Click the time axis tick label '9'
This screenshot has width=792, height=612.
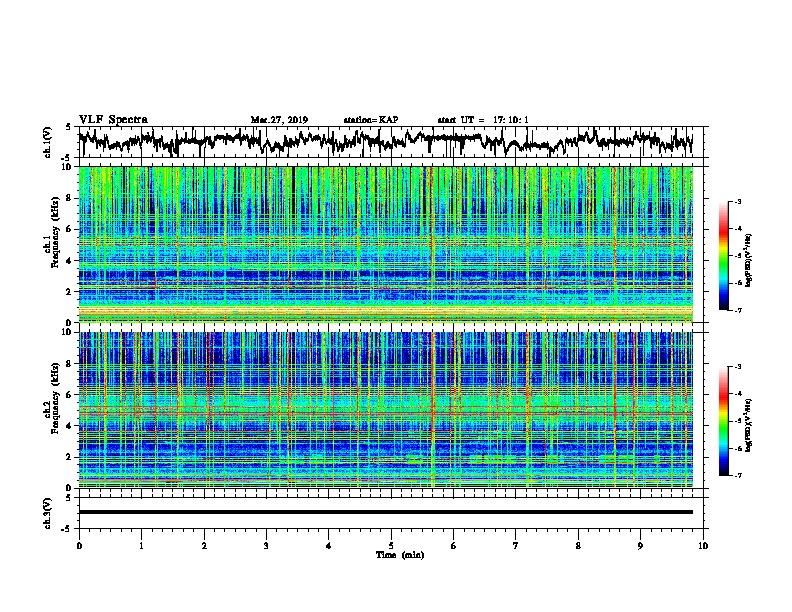click(640, 546)
